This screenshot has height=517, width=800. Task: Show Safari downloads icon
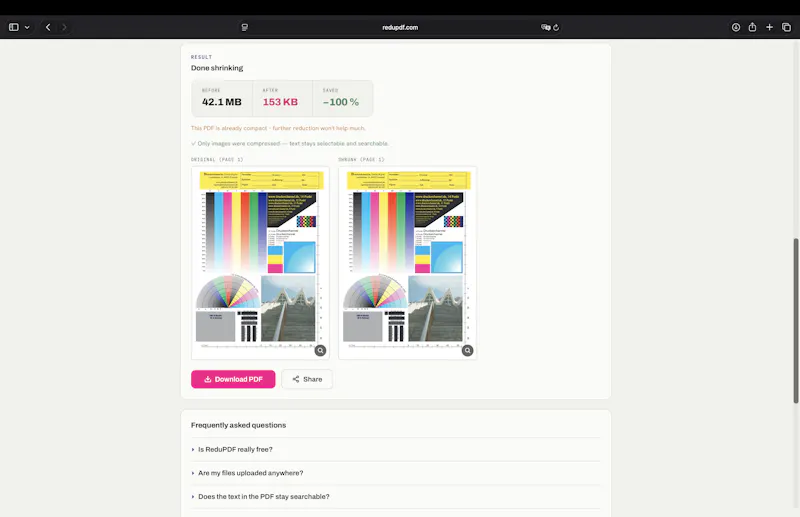(736, 27)
